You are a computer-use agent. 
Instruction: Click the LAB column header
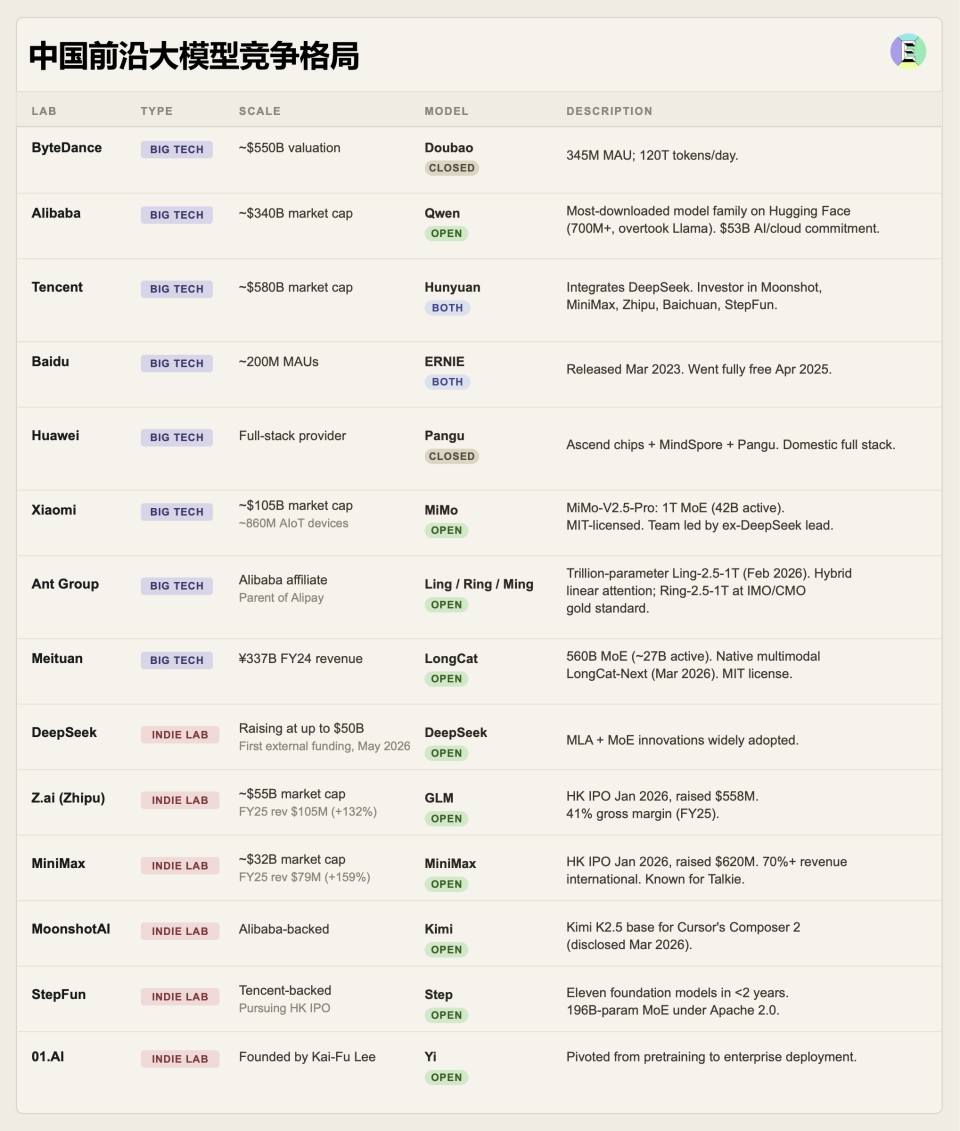44,111
